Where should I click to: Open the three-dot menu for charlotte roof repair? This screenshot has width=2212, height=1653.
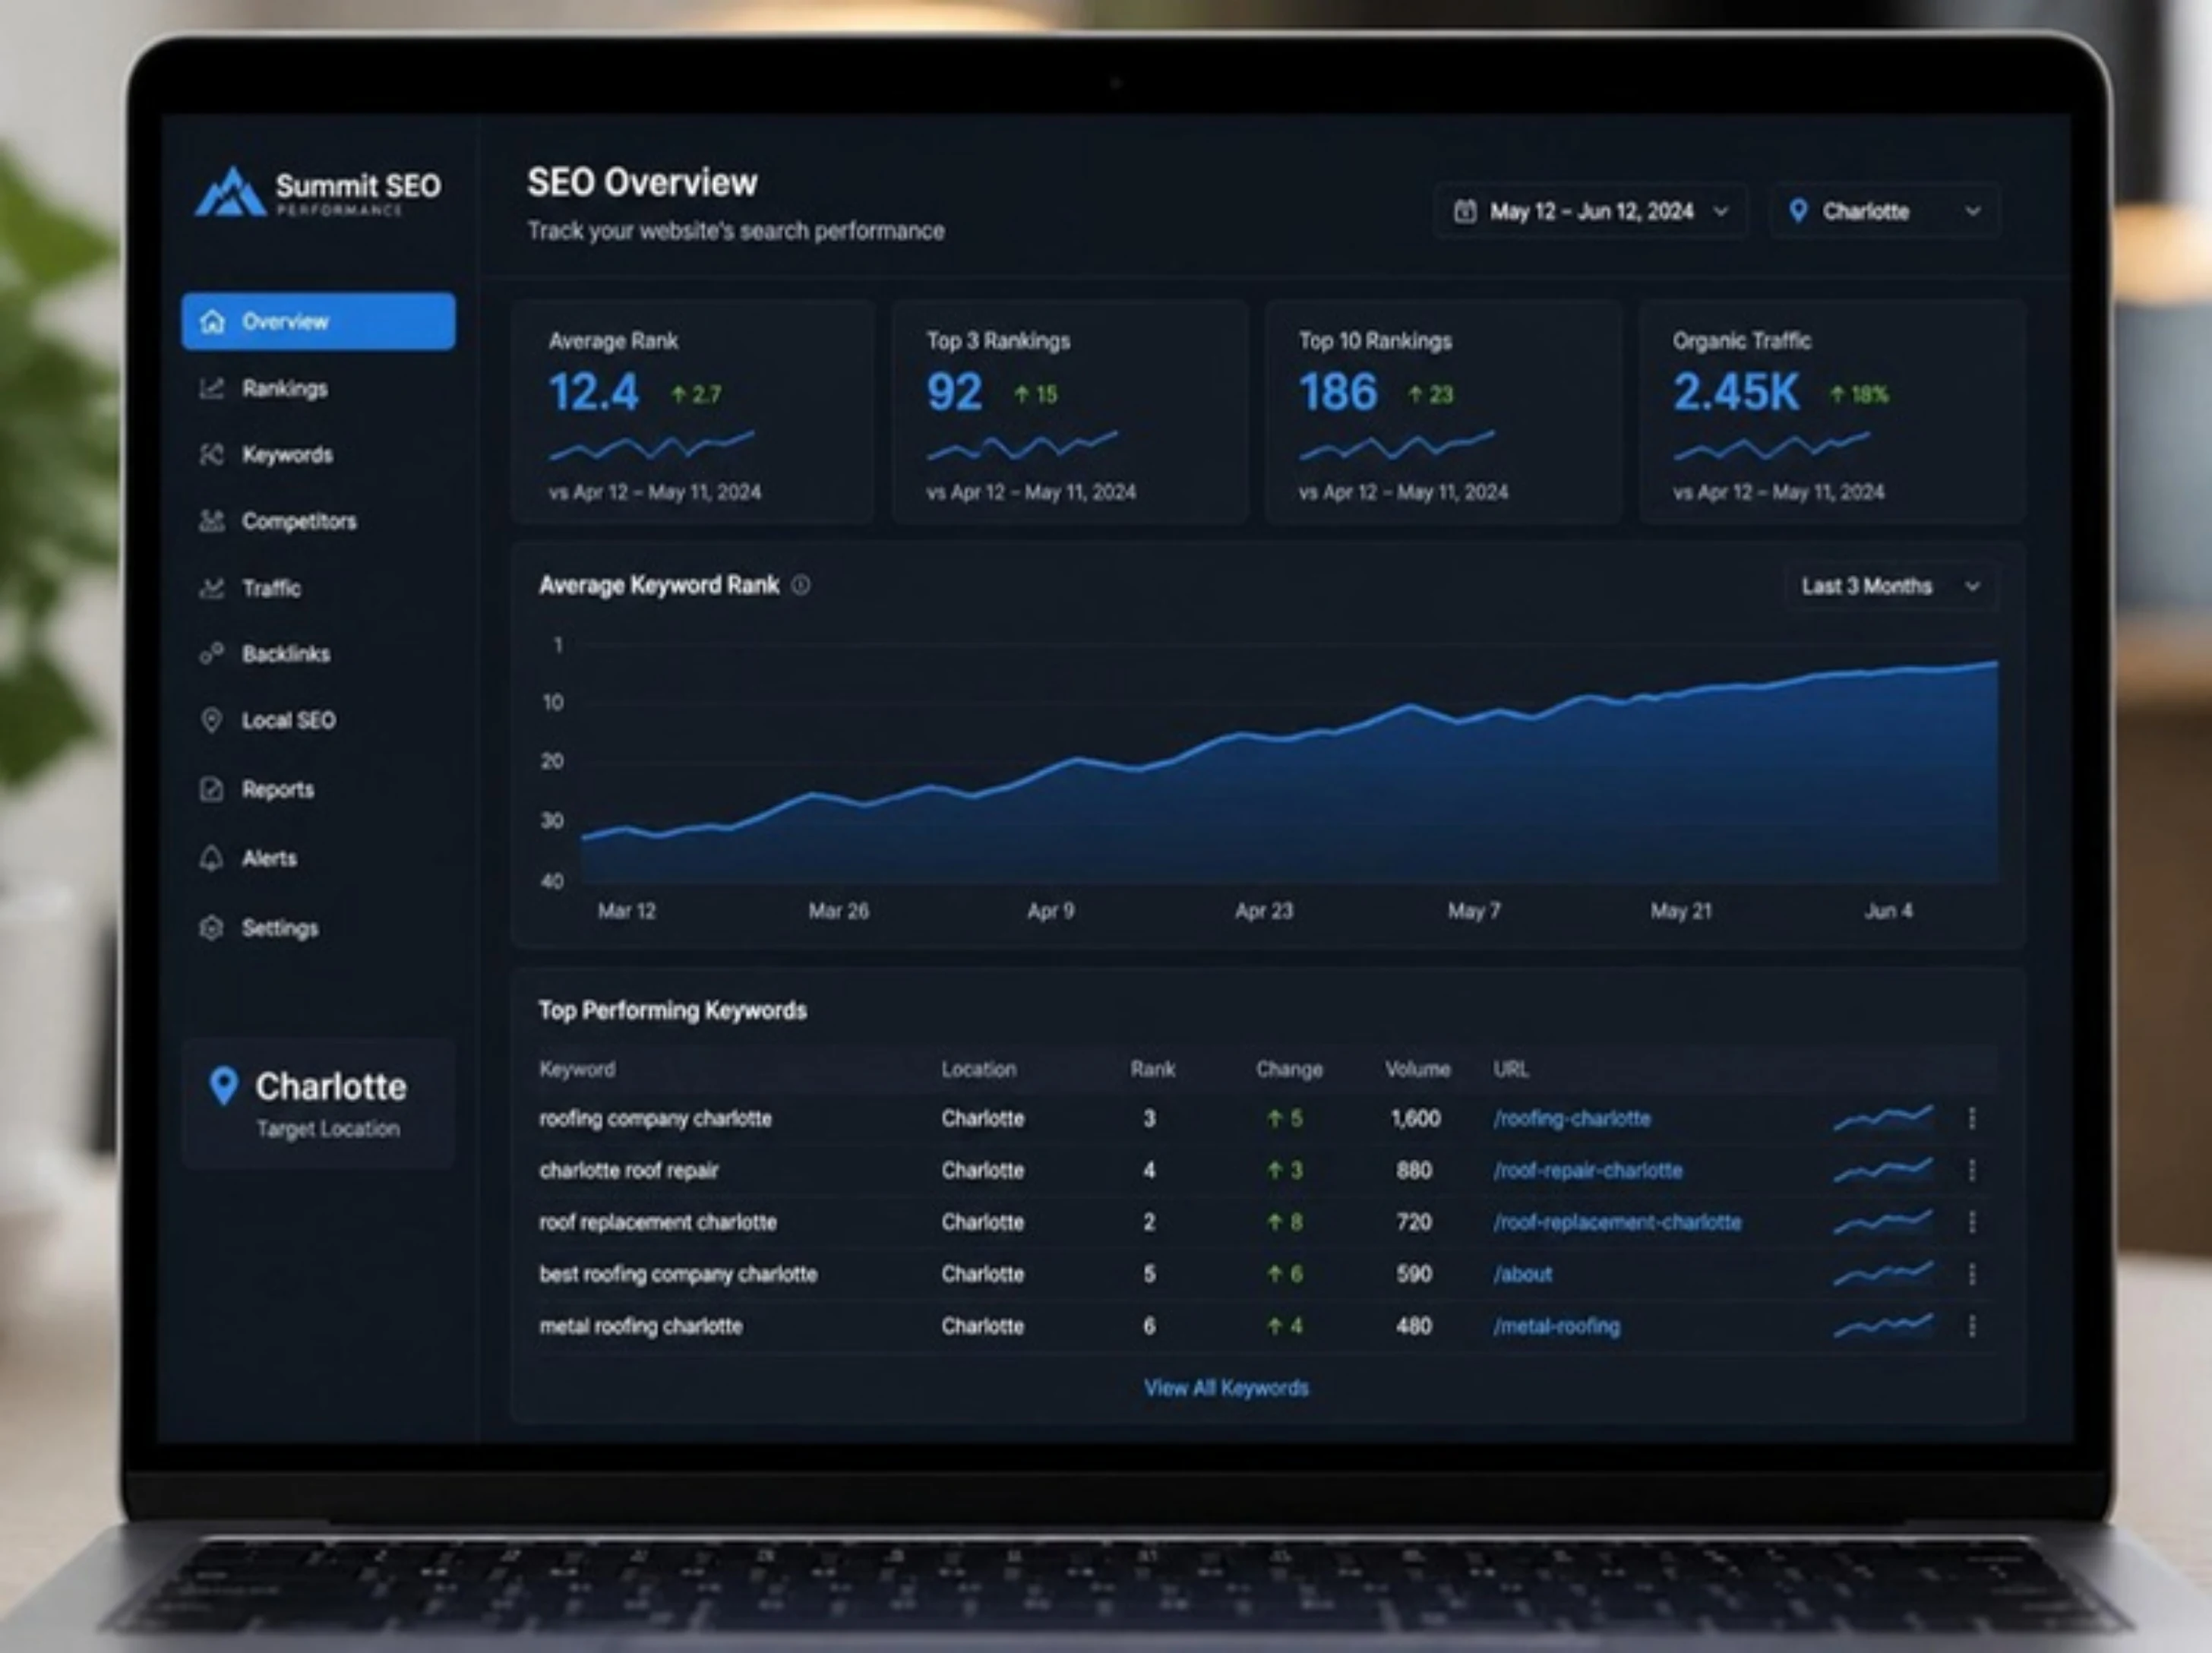pyautogui.click(x=1972, y=1170)
